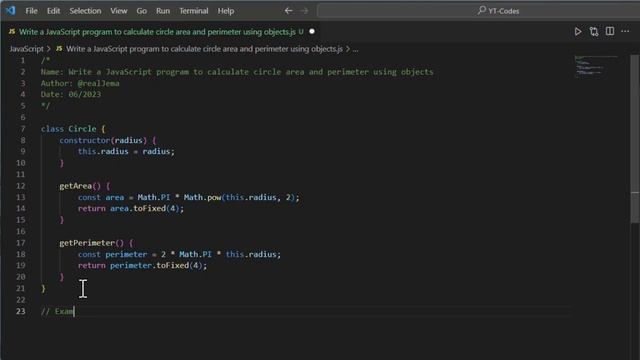This screenshot has width=640, height=360.
Task: Click the JS file icon in the tab
Action: pyautogui.click(x=12, y=31)
